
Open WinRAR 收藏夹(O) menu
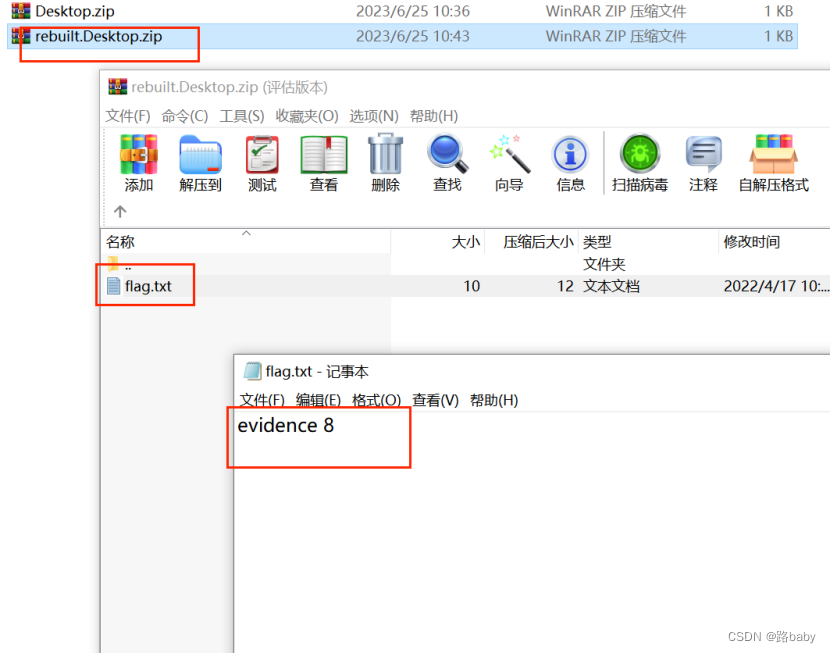pos(307,116)
